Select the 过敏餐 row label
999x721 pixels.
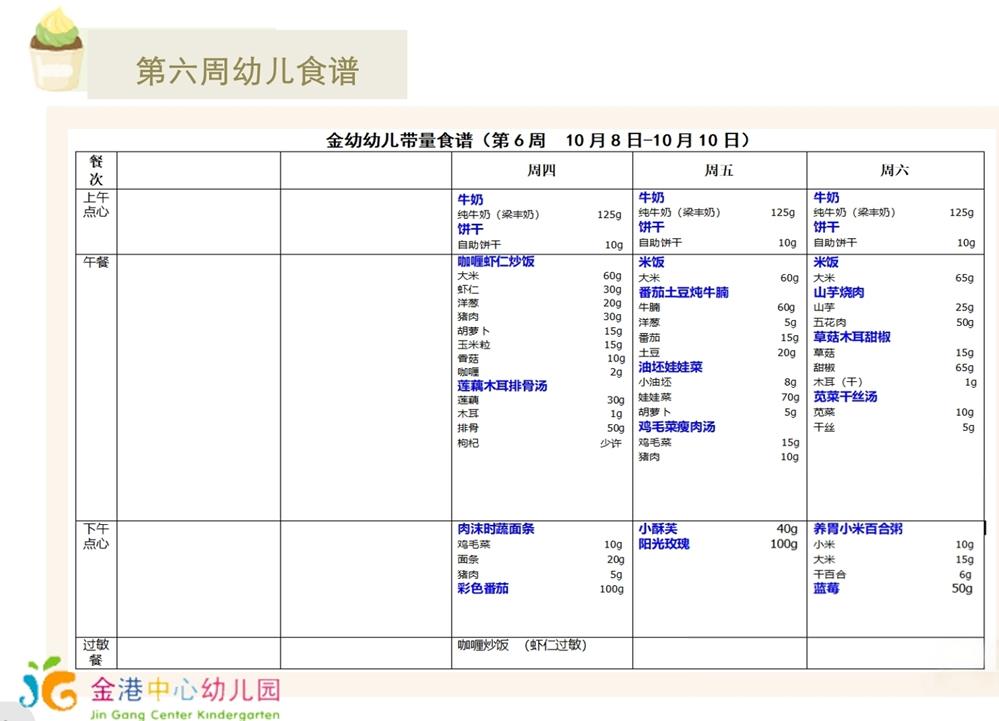tap(96, 652)
